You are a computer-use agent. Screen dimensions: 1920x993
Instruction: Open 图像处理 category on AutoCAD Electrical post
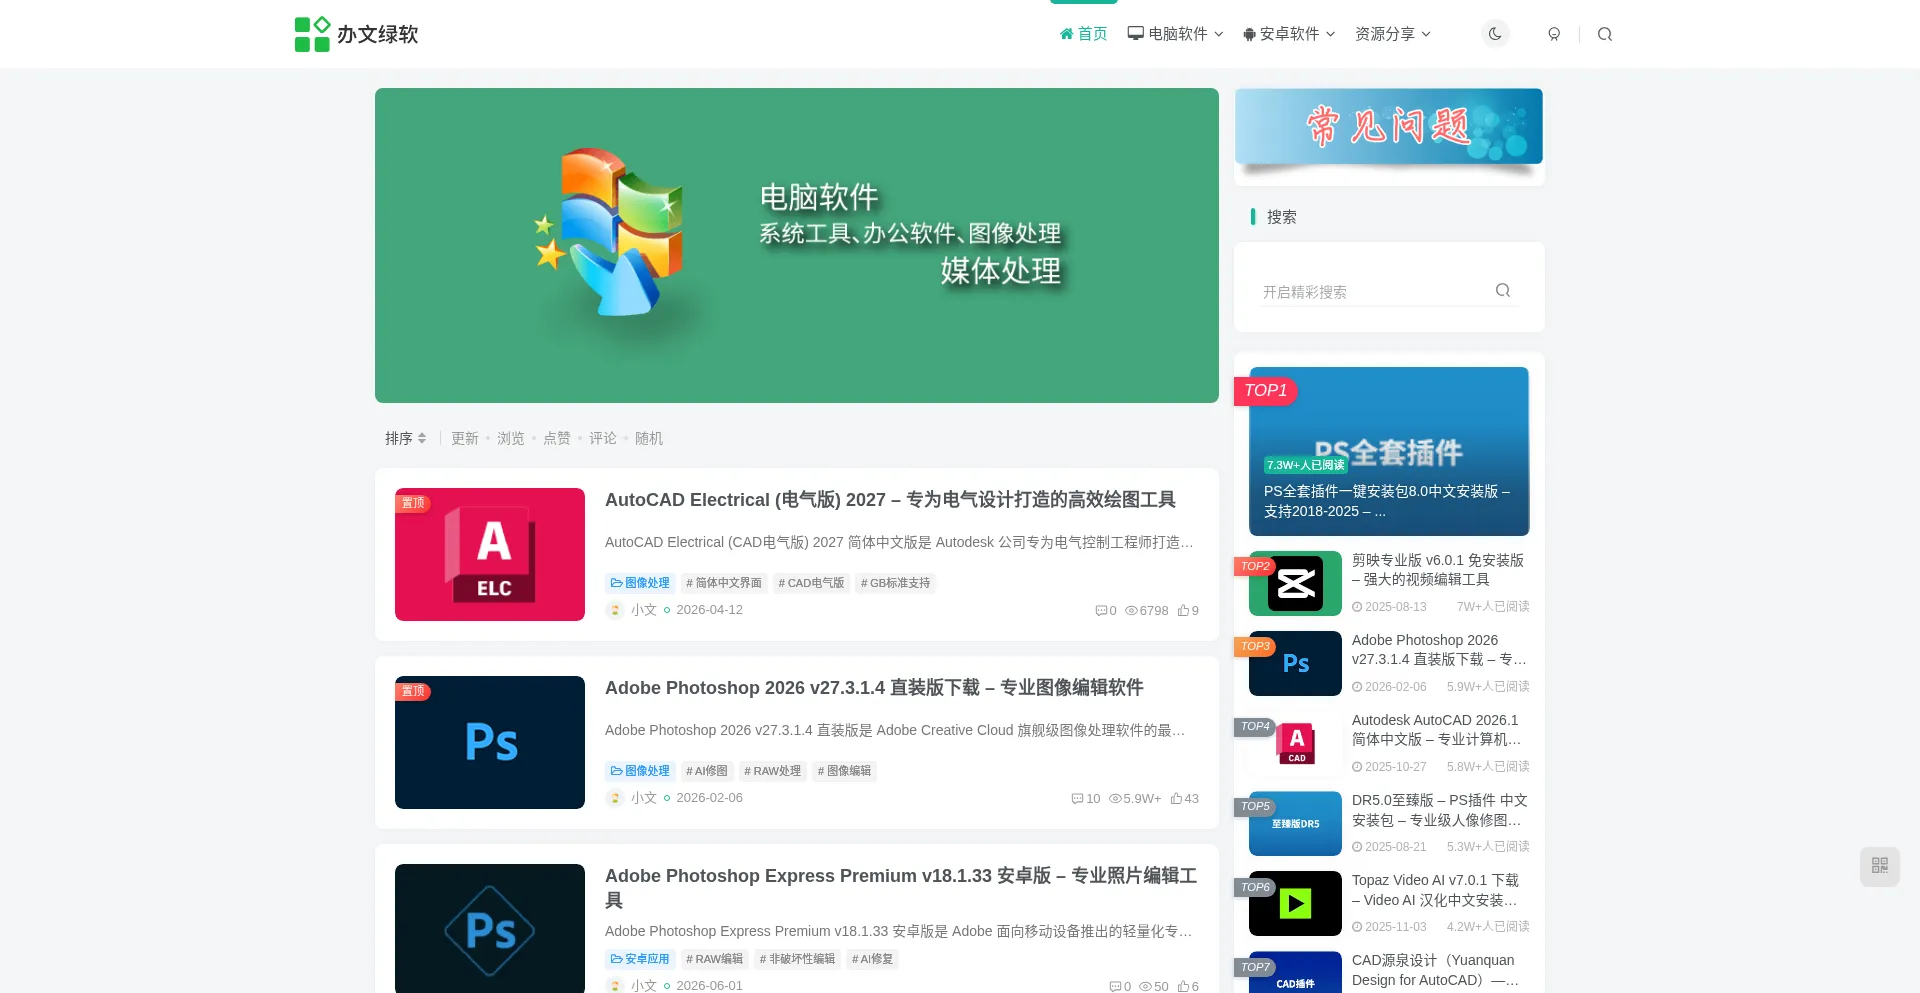(x=640, y=583)
